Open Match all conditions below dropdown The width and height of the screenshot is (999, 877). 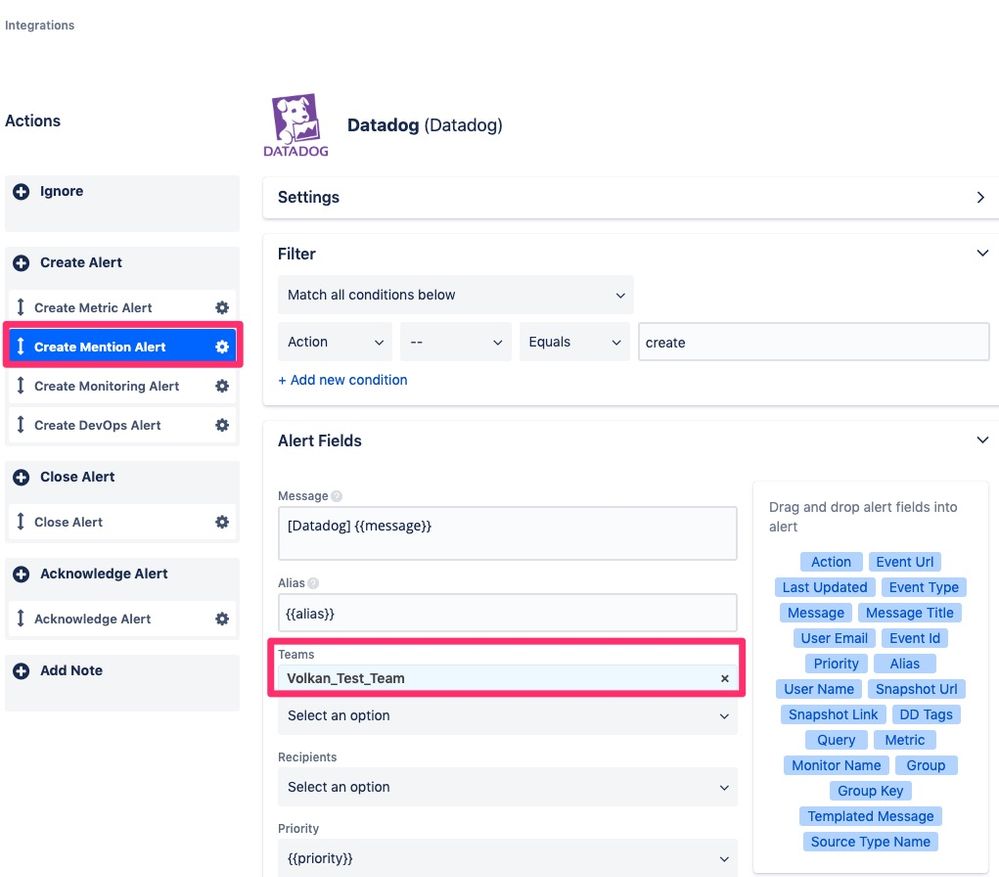(x=456, y=295)
